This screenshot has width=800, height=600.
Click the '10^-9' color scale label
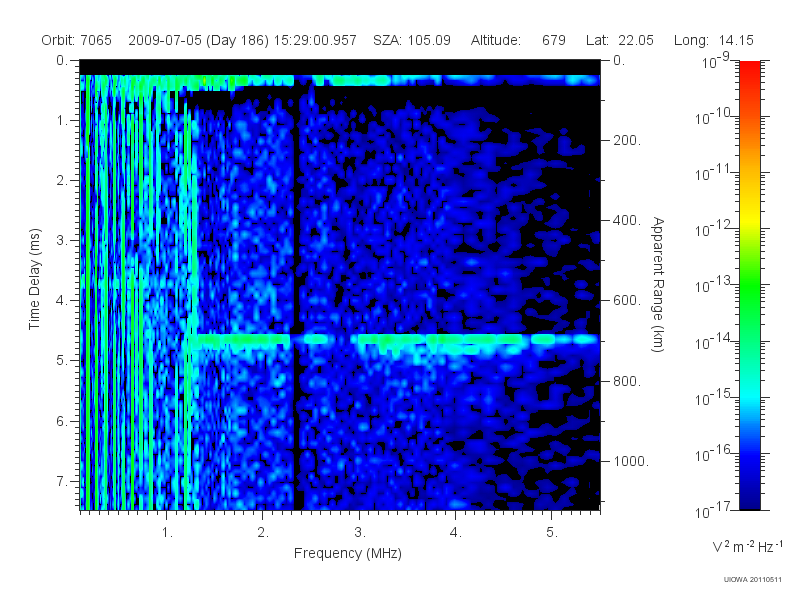pos(716,61)
